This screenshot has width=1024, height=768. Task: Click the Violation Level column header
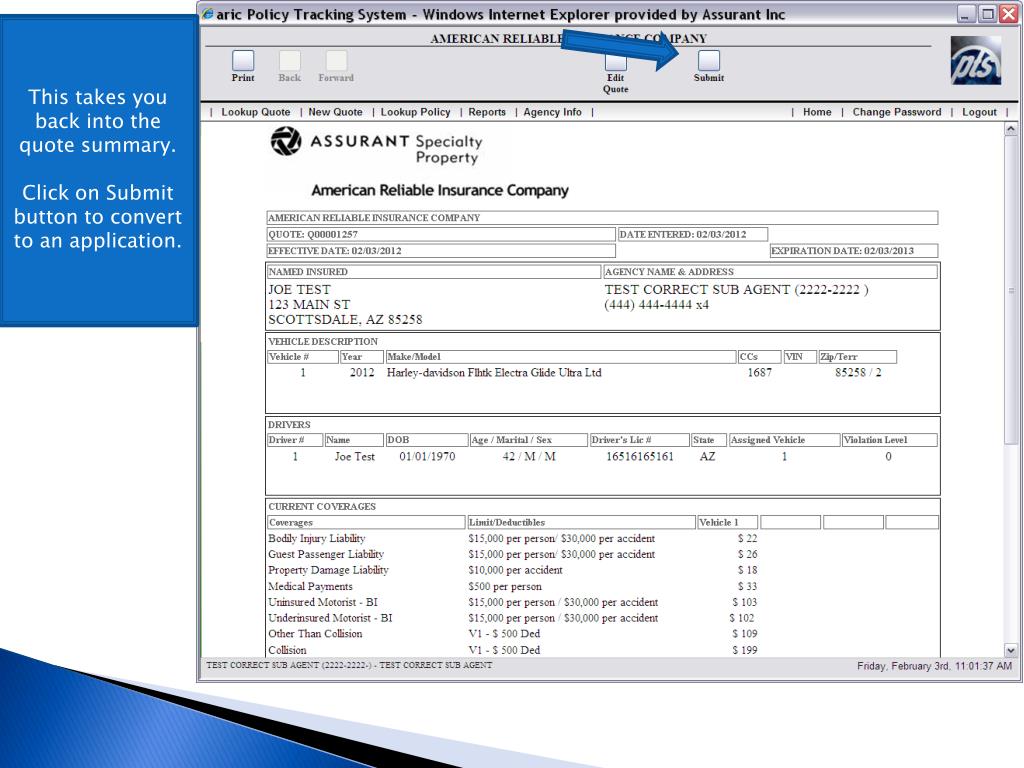(x=889, y=440)
